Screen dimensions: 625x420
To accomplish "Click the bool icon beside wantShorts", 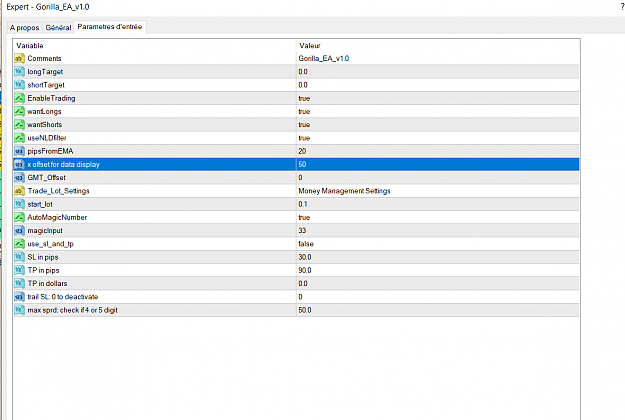I will pos(19,125).
